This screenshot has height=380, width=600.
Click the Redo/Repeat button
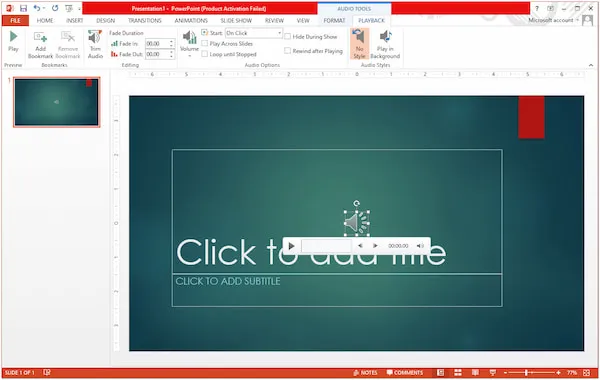(55, 8)
